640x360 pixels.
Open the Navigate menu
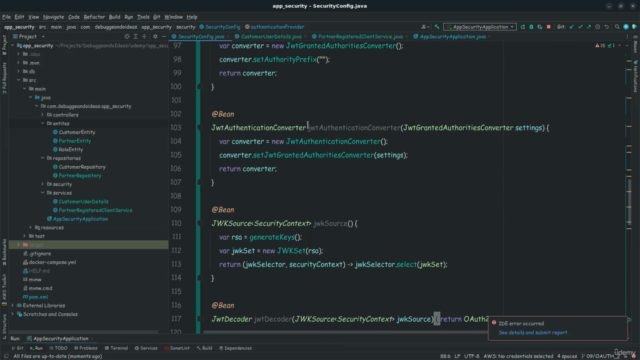[x=53, y=17]
